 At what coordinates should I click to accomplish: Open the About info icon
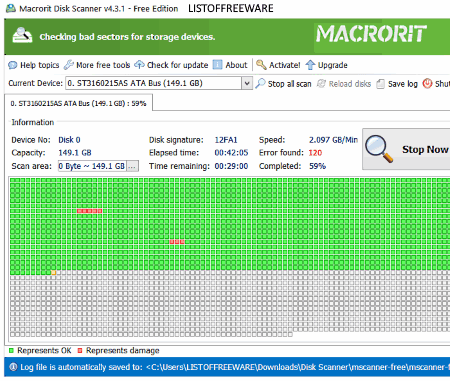[x=217, y=65]
